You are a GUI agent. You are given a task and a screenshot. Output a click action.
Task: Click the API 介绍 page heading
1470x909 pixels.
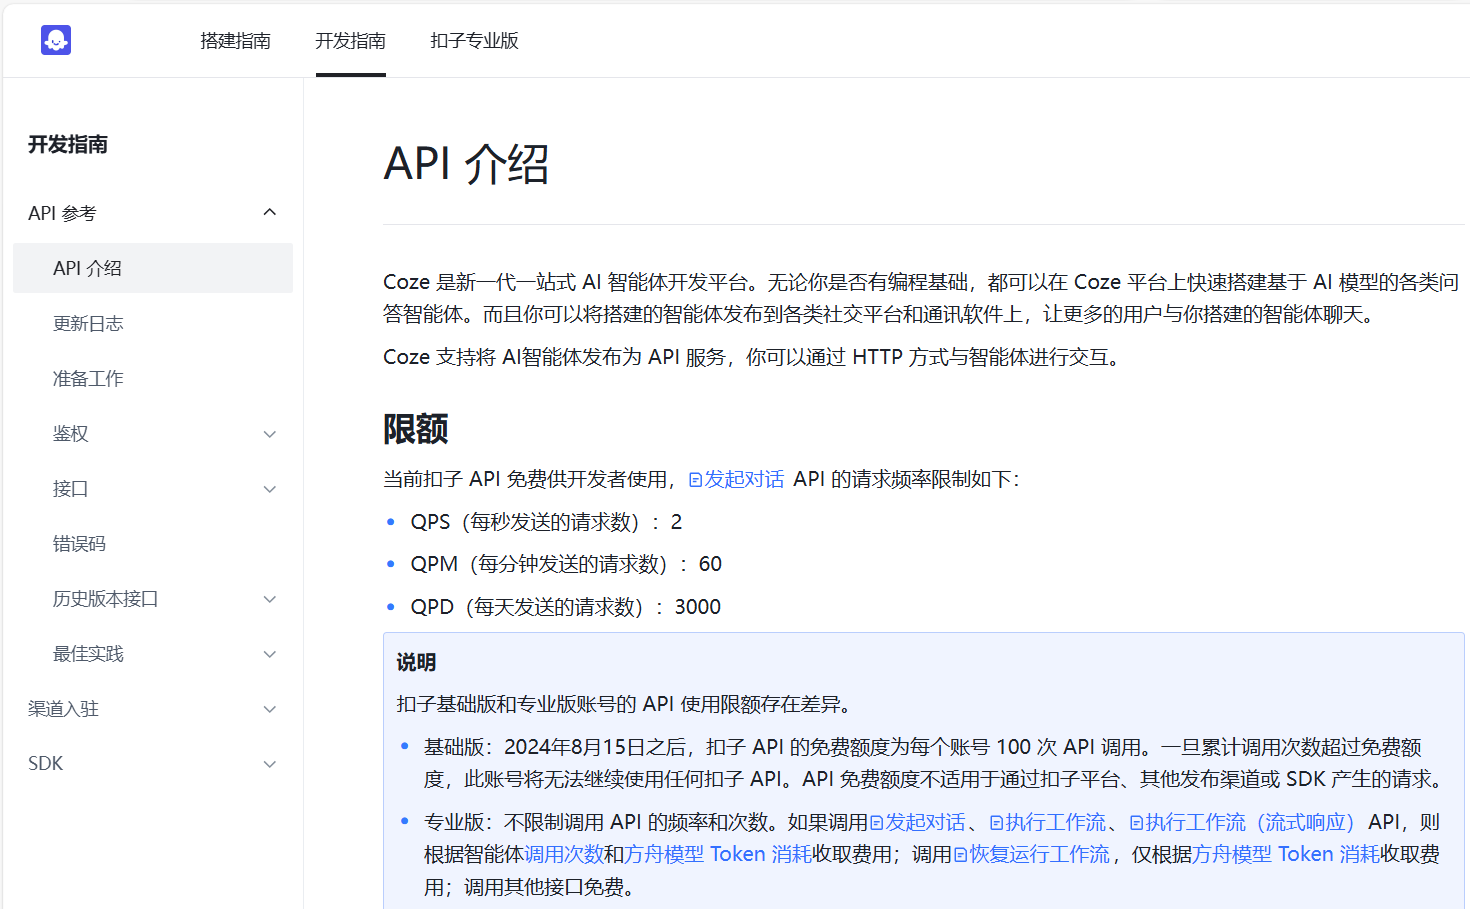(466, 164)
